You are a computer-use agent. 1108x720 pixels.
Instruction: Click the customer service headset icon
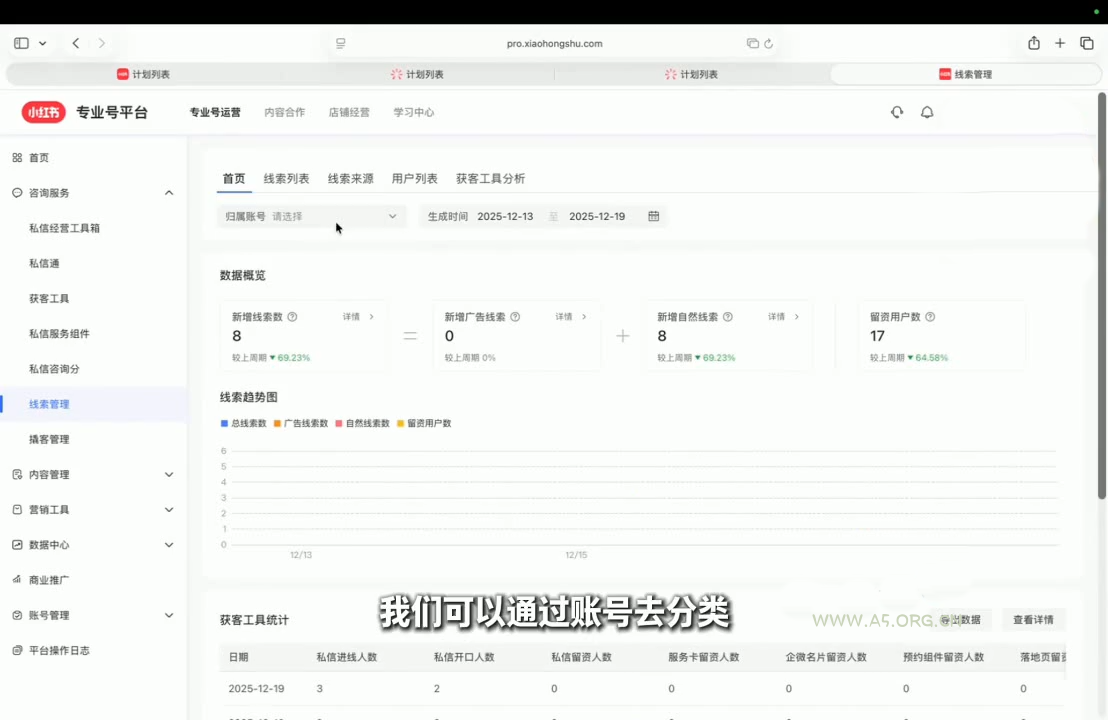[x=897, y=112]
